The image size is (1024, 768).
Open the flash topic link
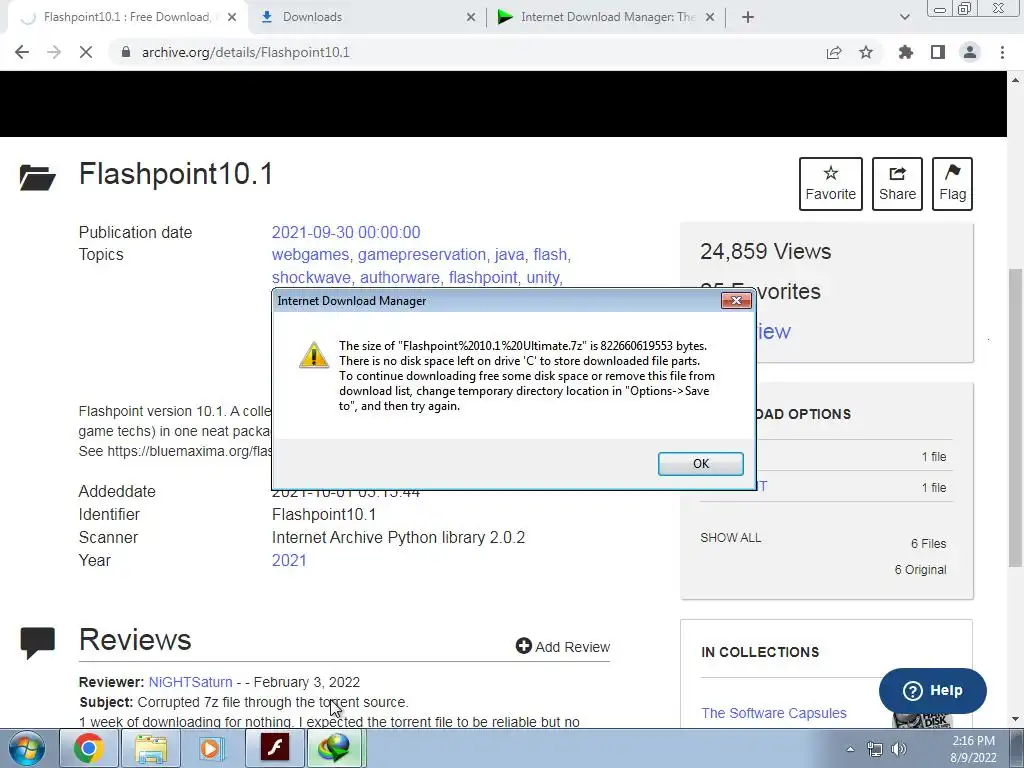(x=550, y=255)
